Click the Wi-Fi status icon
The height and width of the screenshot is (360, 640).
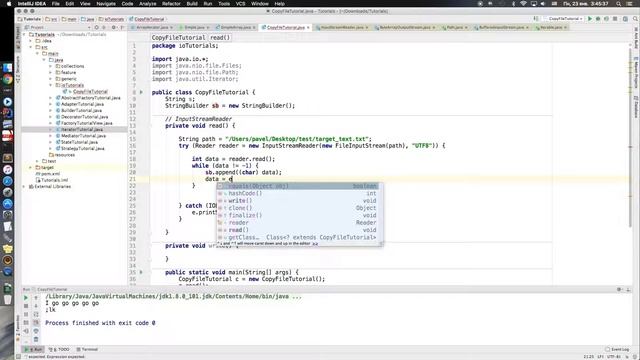pyautogui.click(x=523, y=4)
